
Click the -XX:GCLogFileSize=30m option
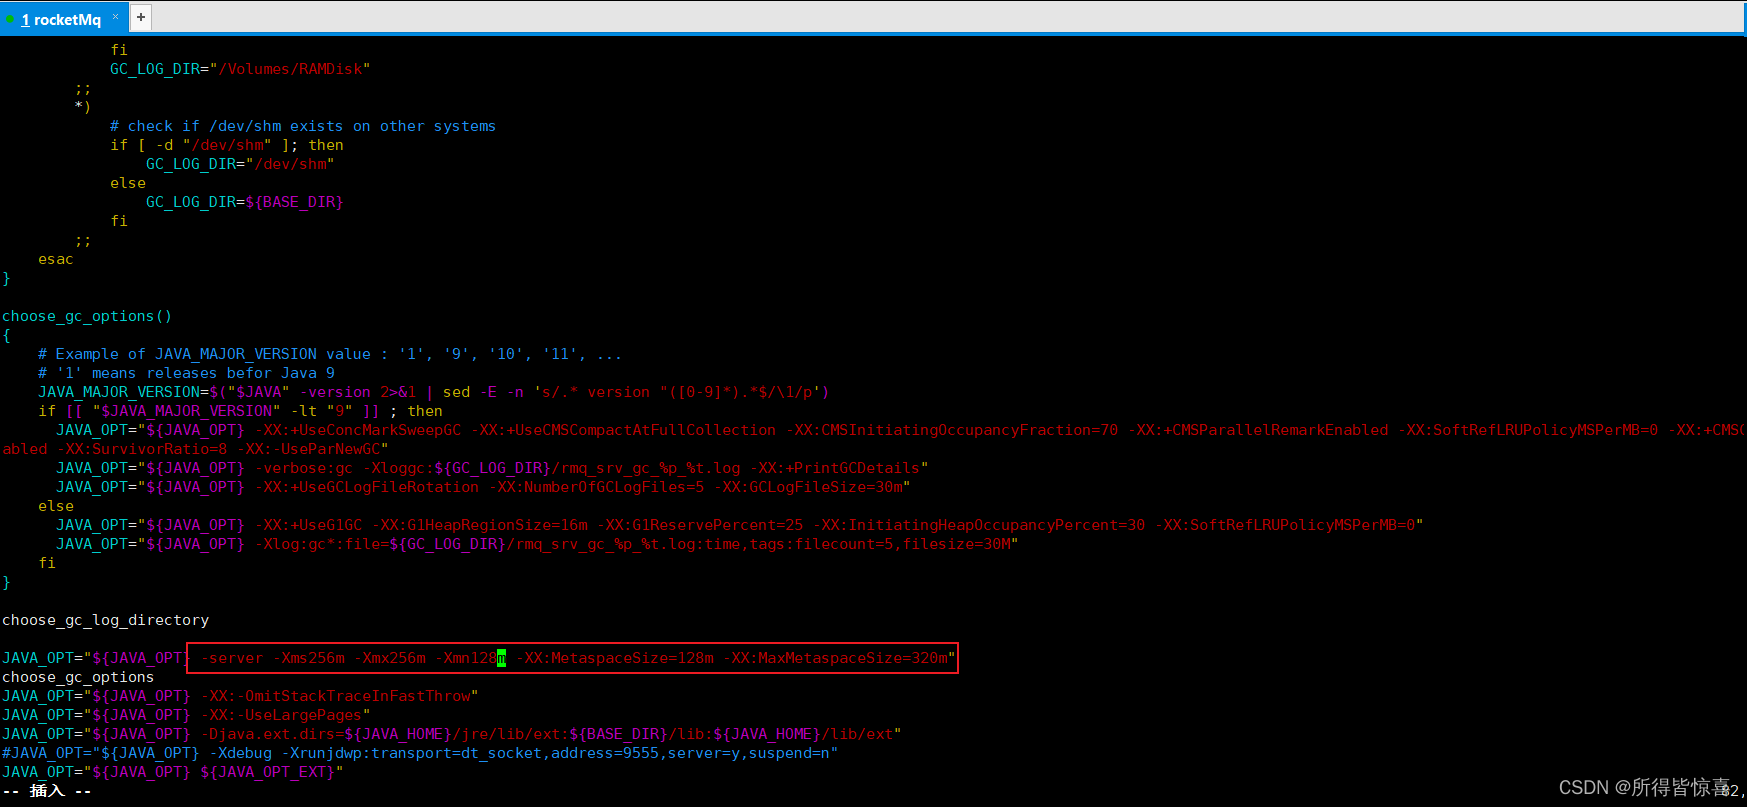pos(808,487)
